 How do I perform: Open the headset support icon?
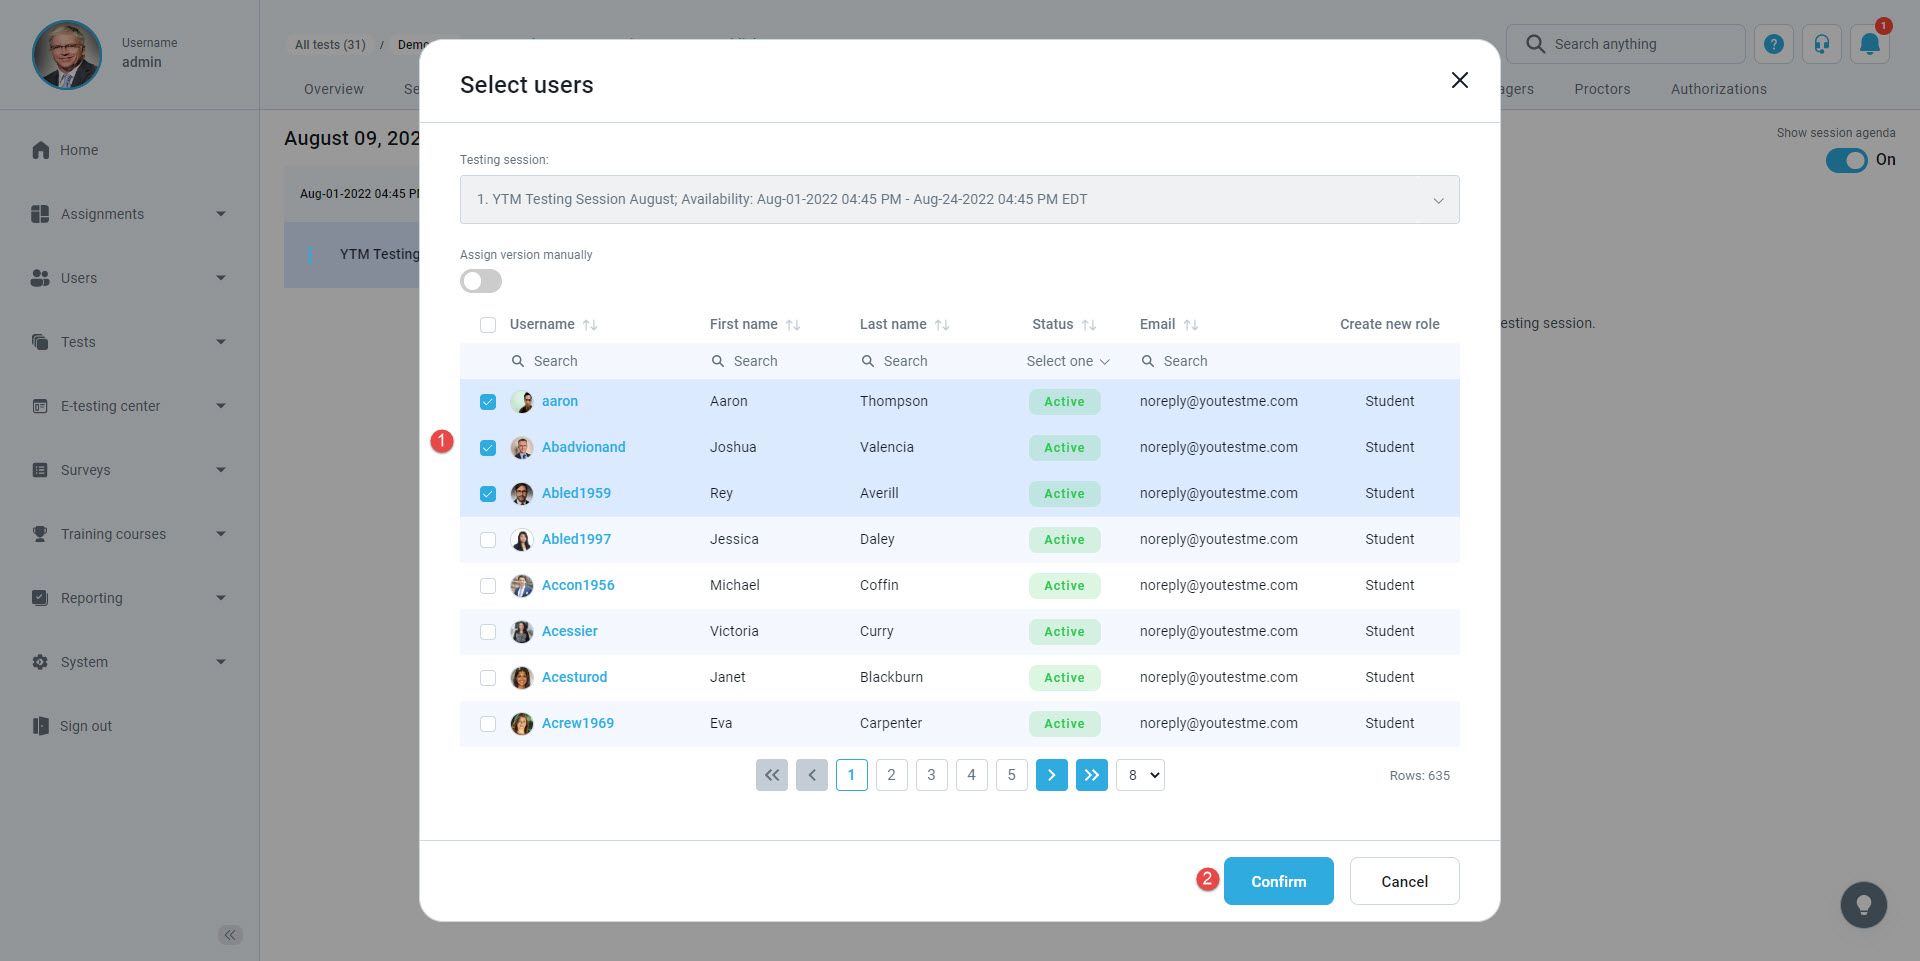(1821, 44)
